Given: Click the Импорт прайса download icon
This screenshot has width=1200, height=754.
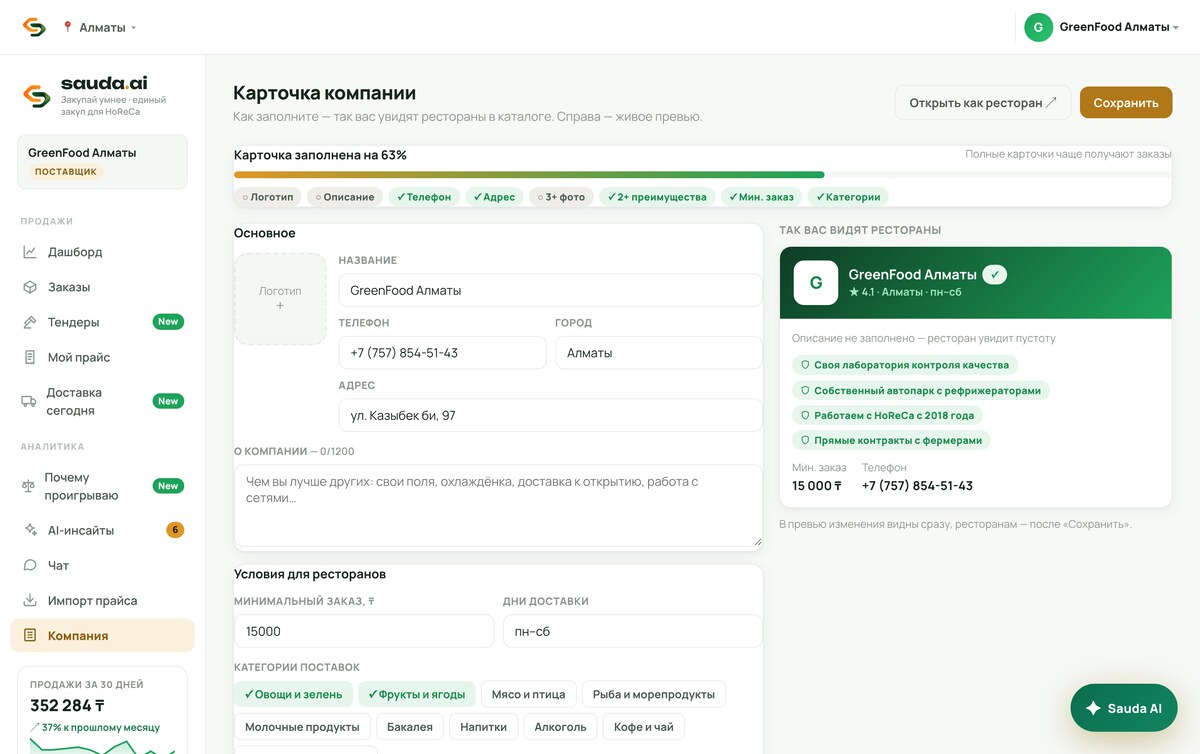Looking at the screenshot, I should coord(30,600).
